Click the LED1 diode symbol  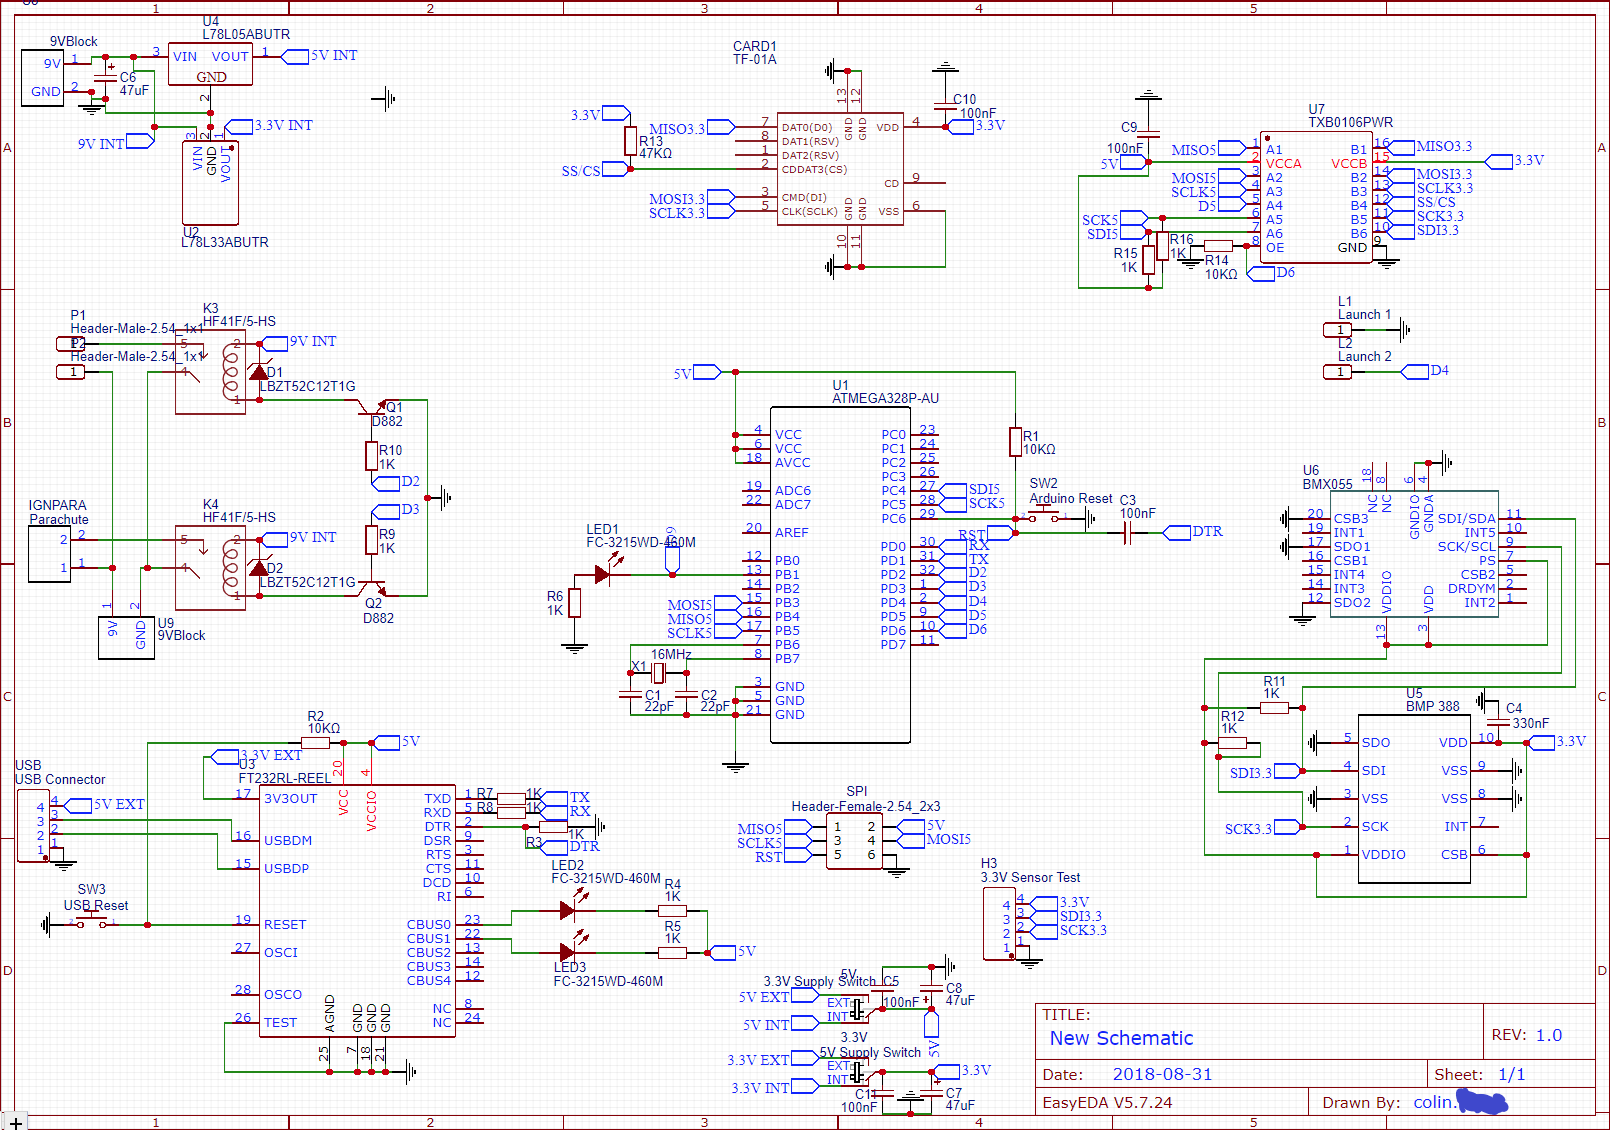(x=603, y=574)
